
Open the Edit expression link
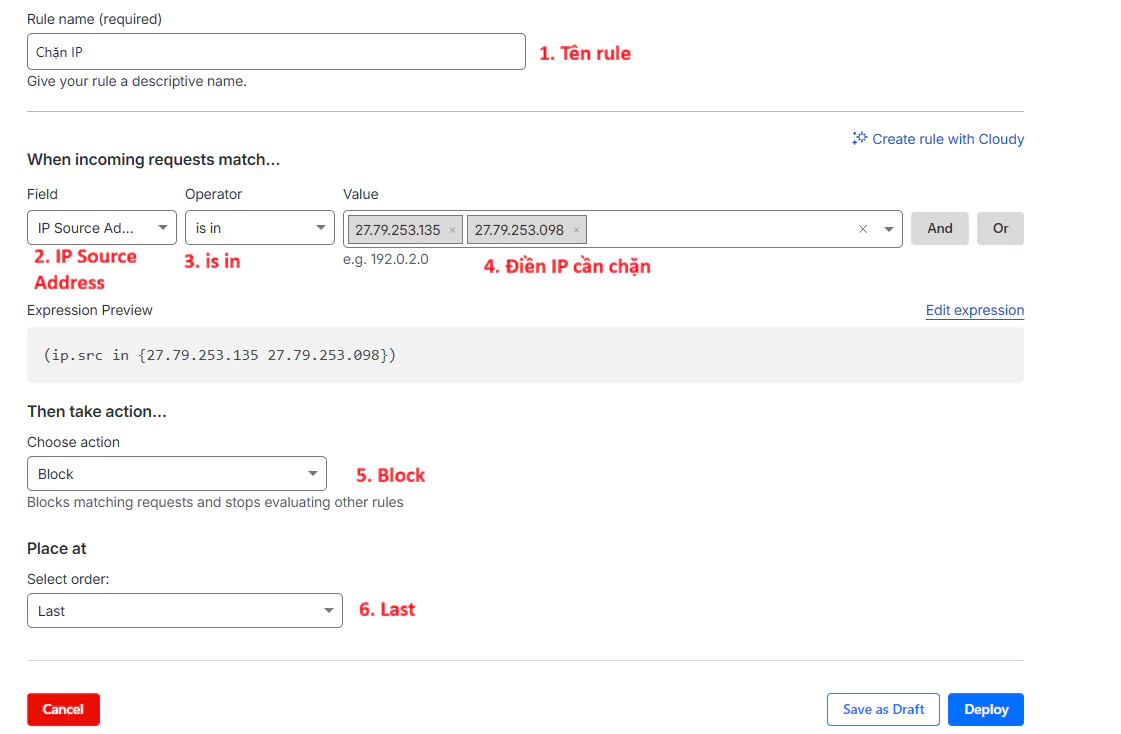coord(974,310)
